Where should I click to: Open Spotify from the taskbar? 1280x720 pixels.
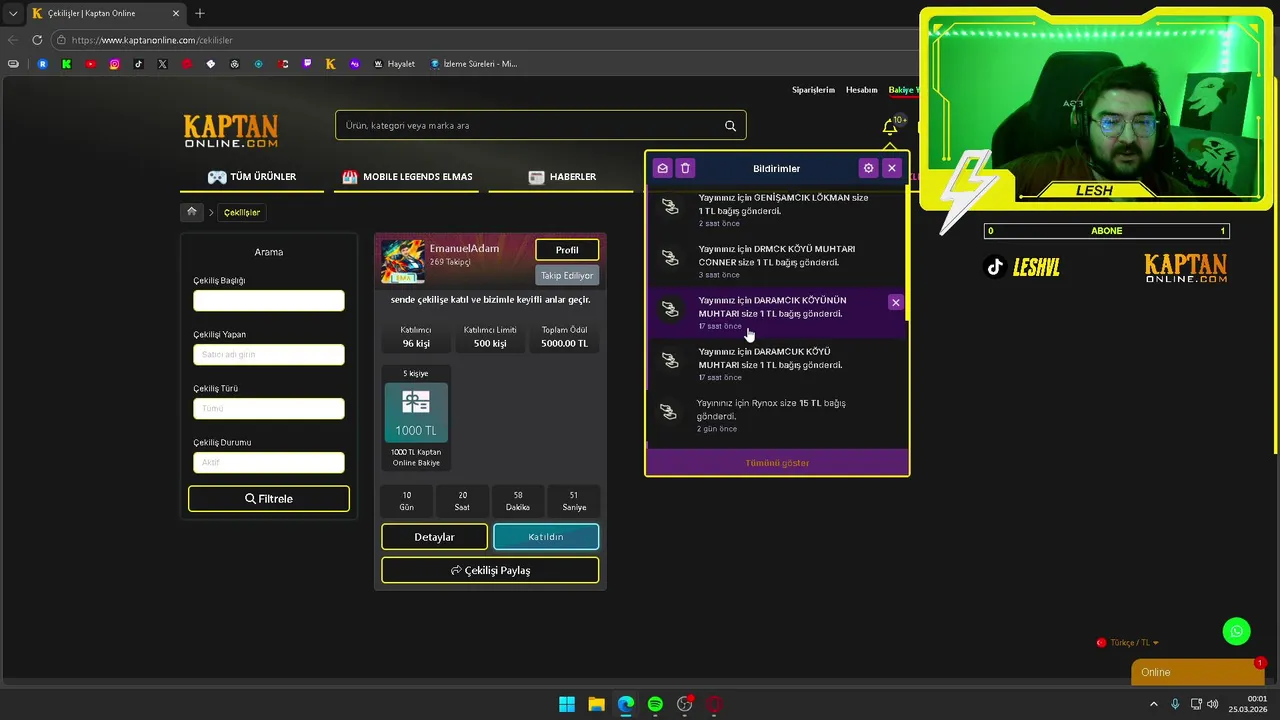[655, 704]
